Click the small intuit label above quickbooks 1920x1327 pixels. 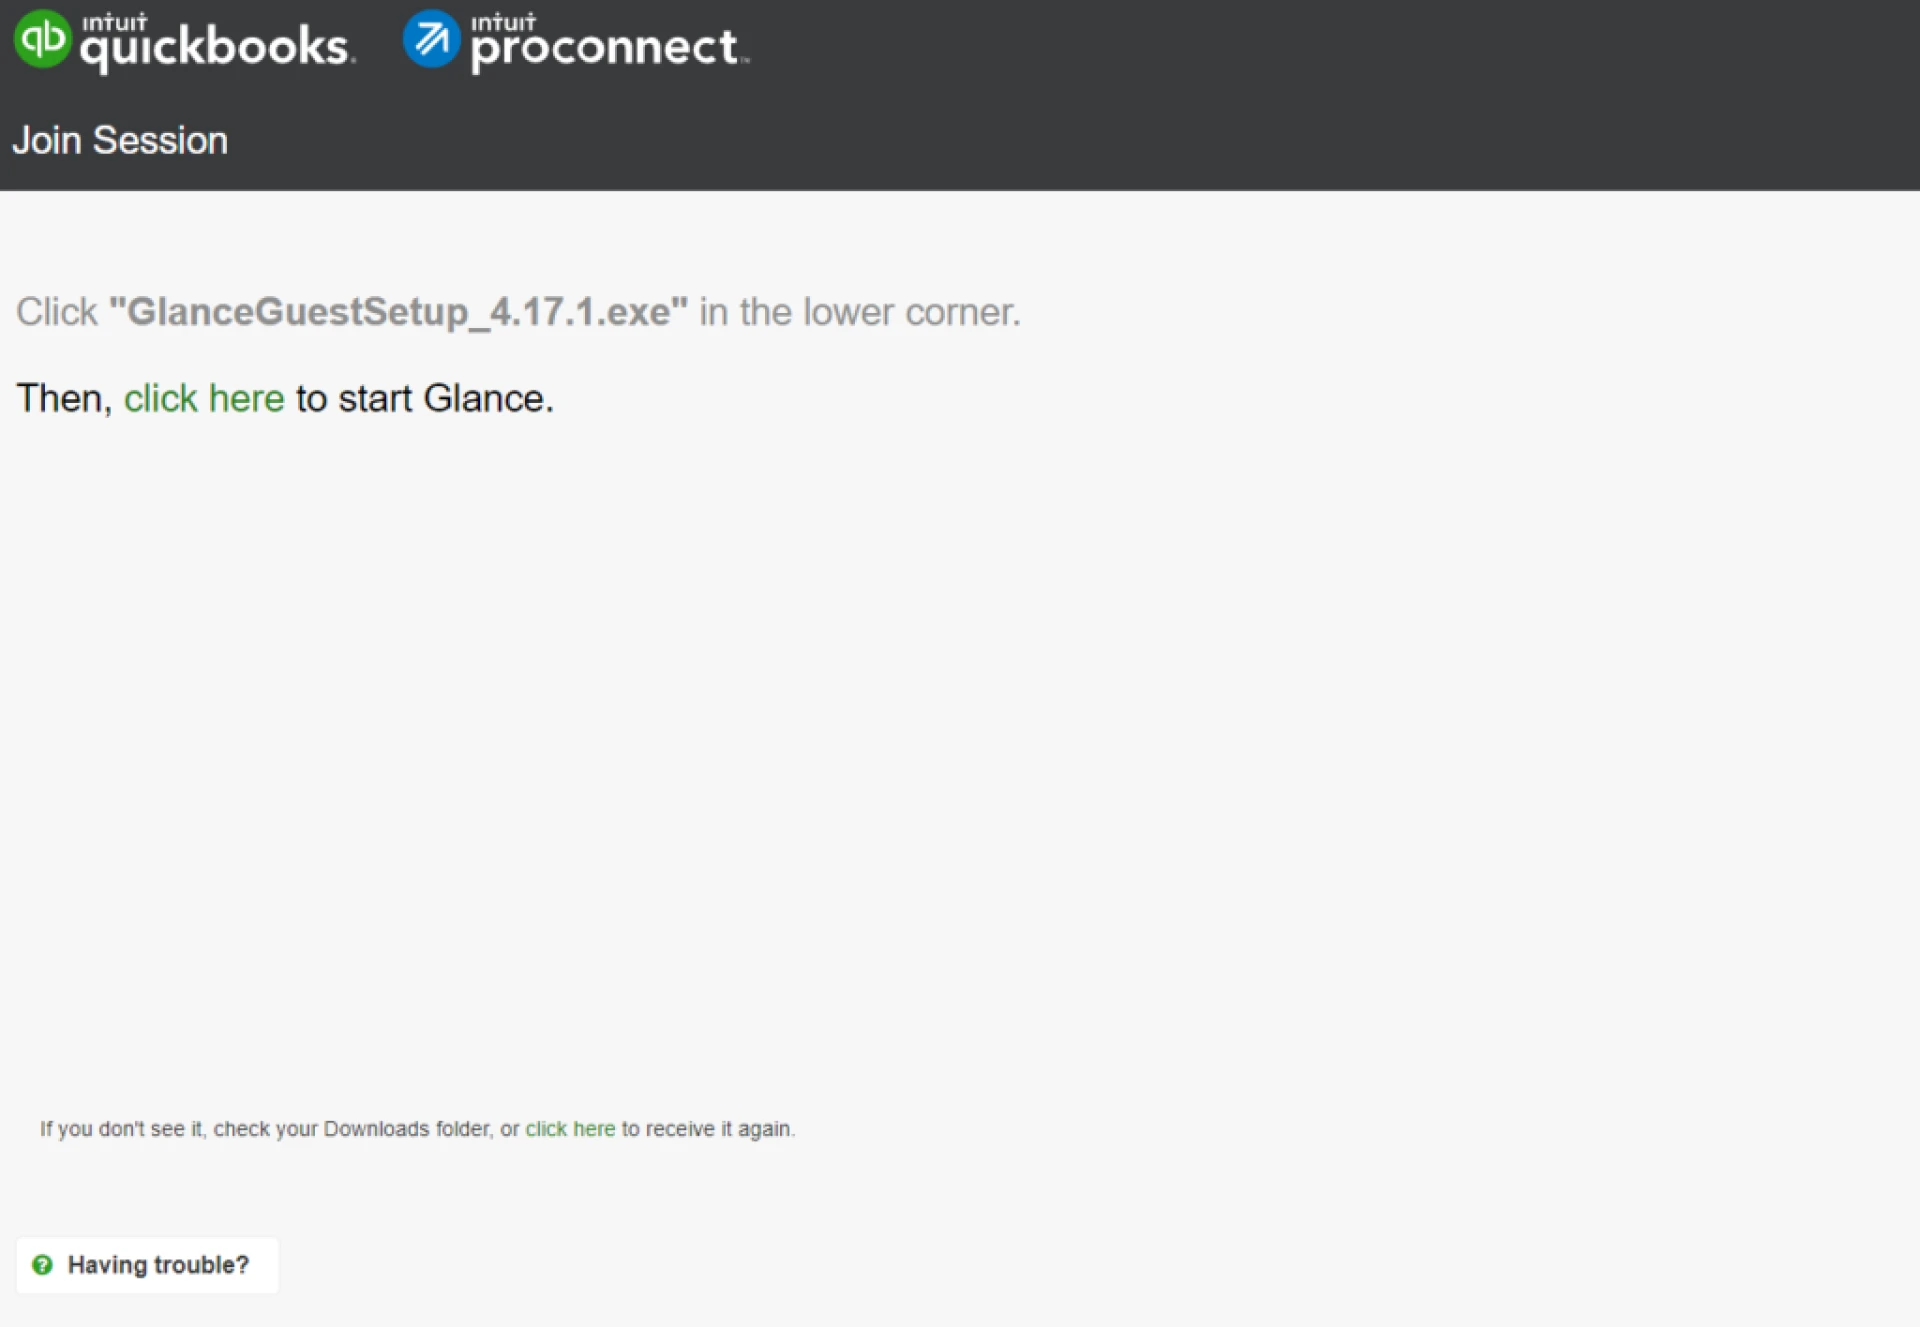pos(114,22)
